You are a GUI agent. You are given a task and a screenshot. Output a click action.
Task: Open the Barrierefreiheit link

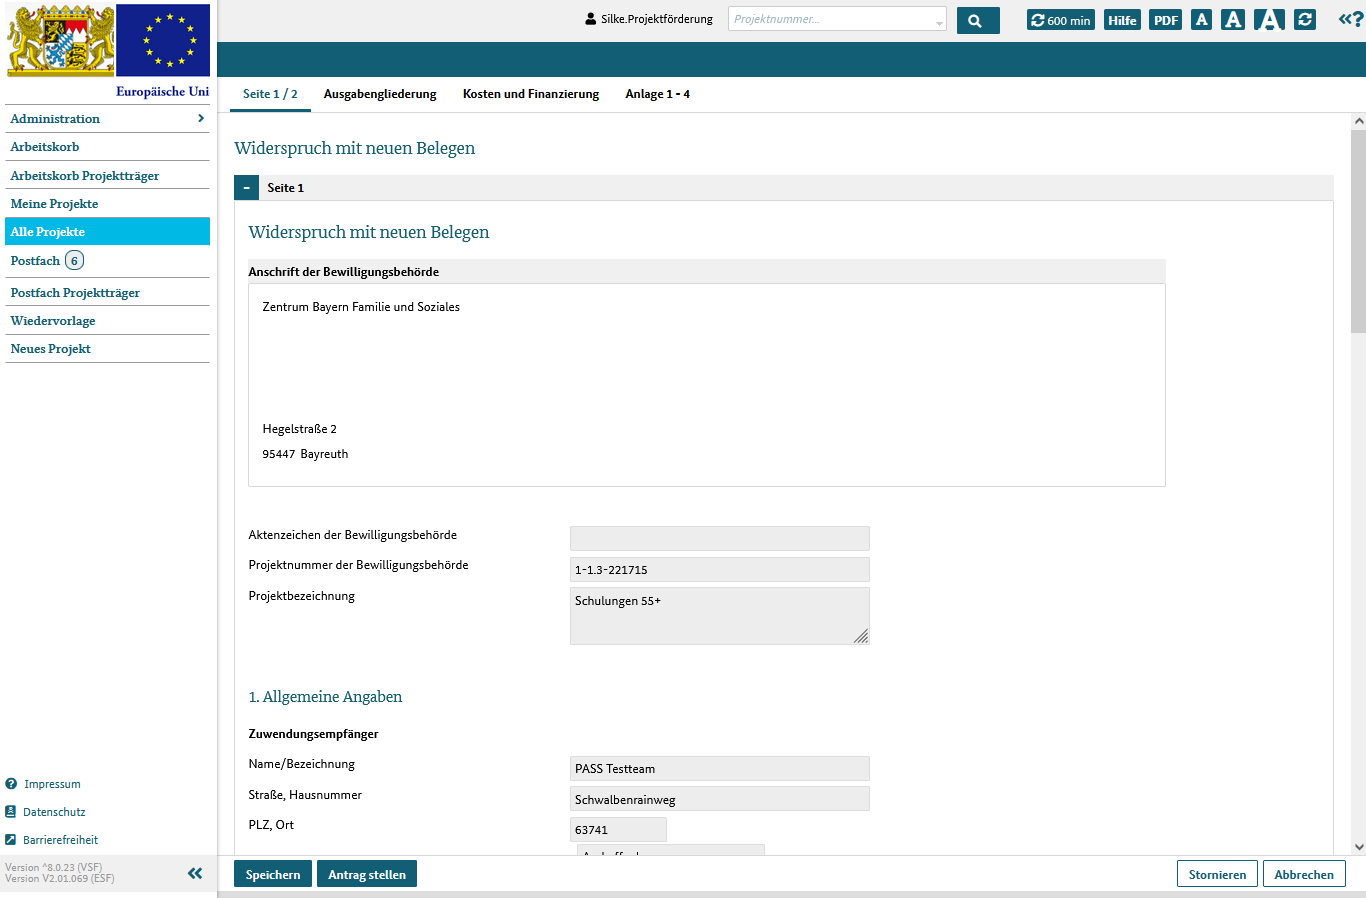coord(60,840)
